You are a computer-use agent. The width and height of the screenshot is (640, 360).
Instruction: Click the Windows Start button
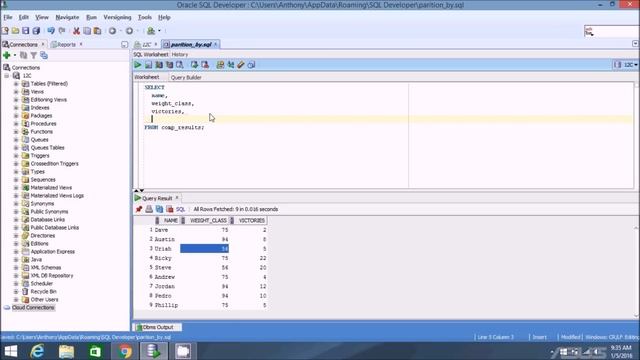click(11, 351)
